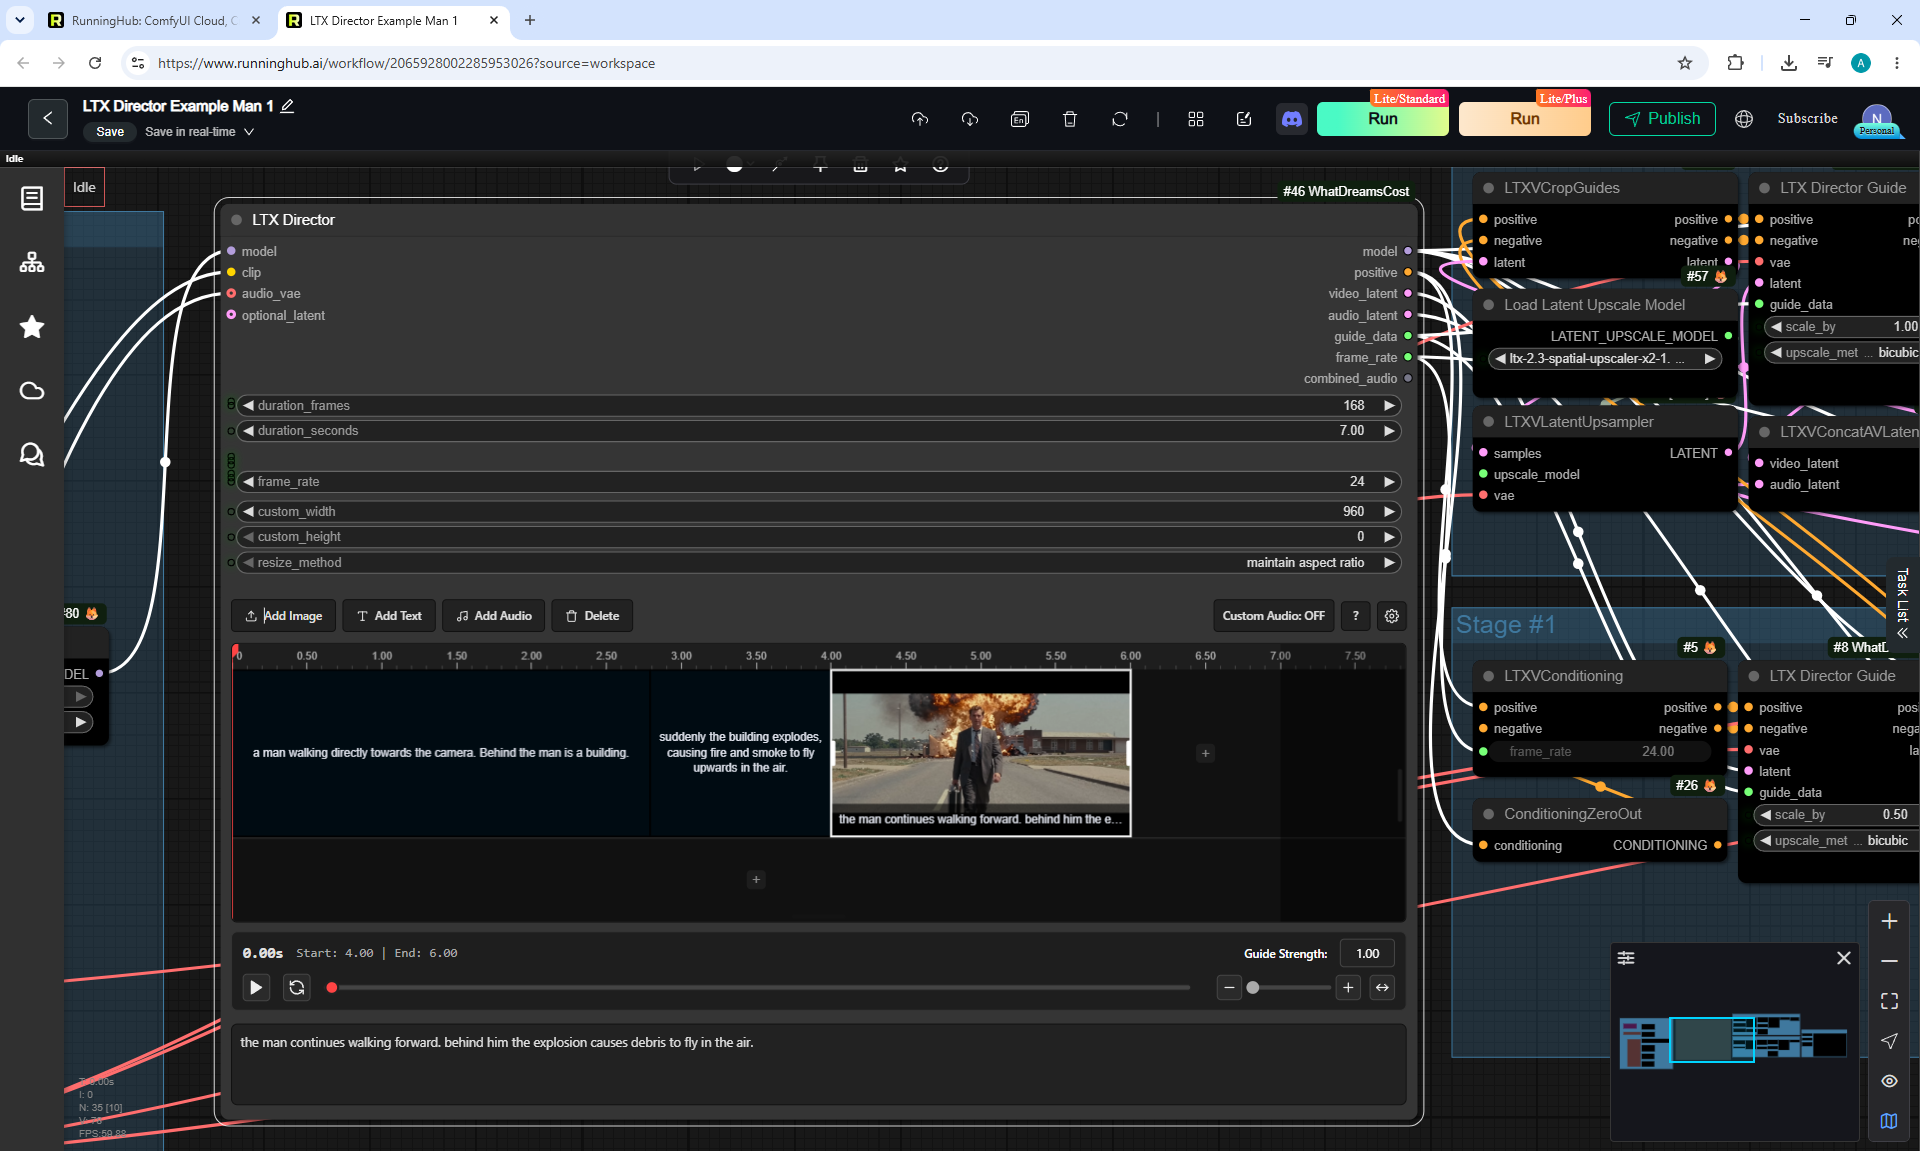This screenshot has width=1920, height=1151.
Task: Click the paper-plane locate icon on canvas controls
Action: tap(1889, 1041)
